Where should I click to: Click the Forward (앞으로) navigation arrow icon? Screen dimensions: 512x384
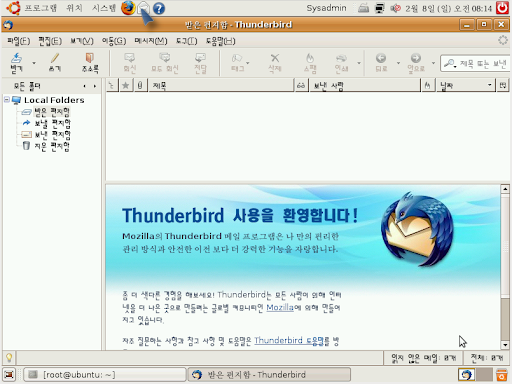tap(416, 58)
